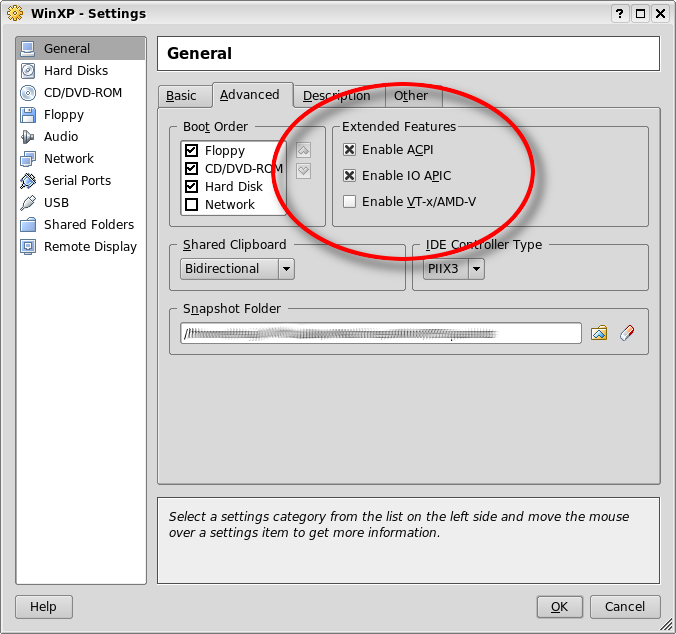Open the Shared Folders settings icon
Viewport: 676px width, 634px height.
(x=28, y=225)
